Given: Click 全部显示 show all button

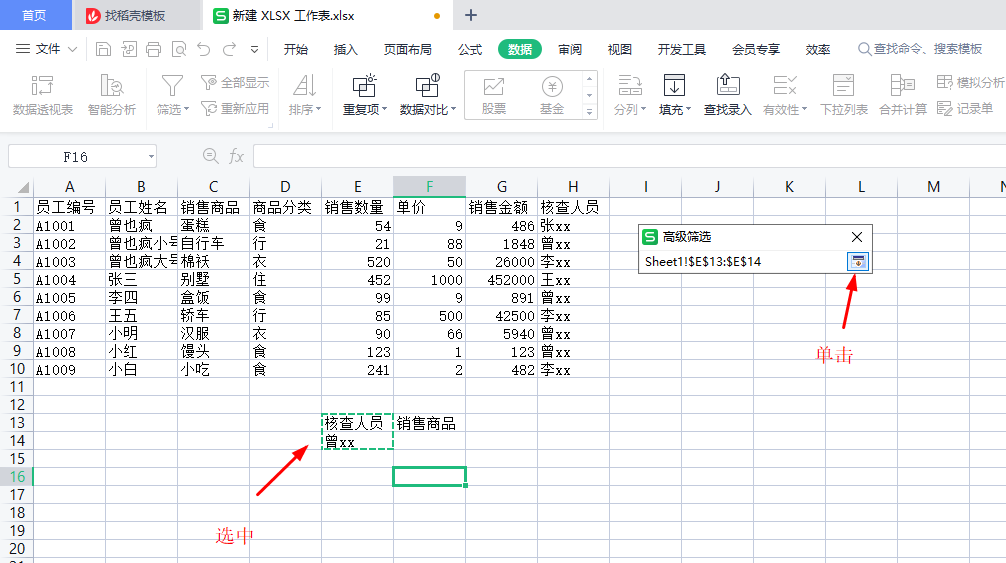Looking at the screenshot, I should coord(235,83).
